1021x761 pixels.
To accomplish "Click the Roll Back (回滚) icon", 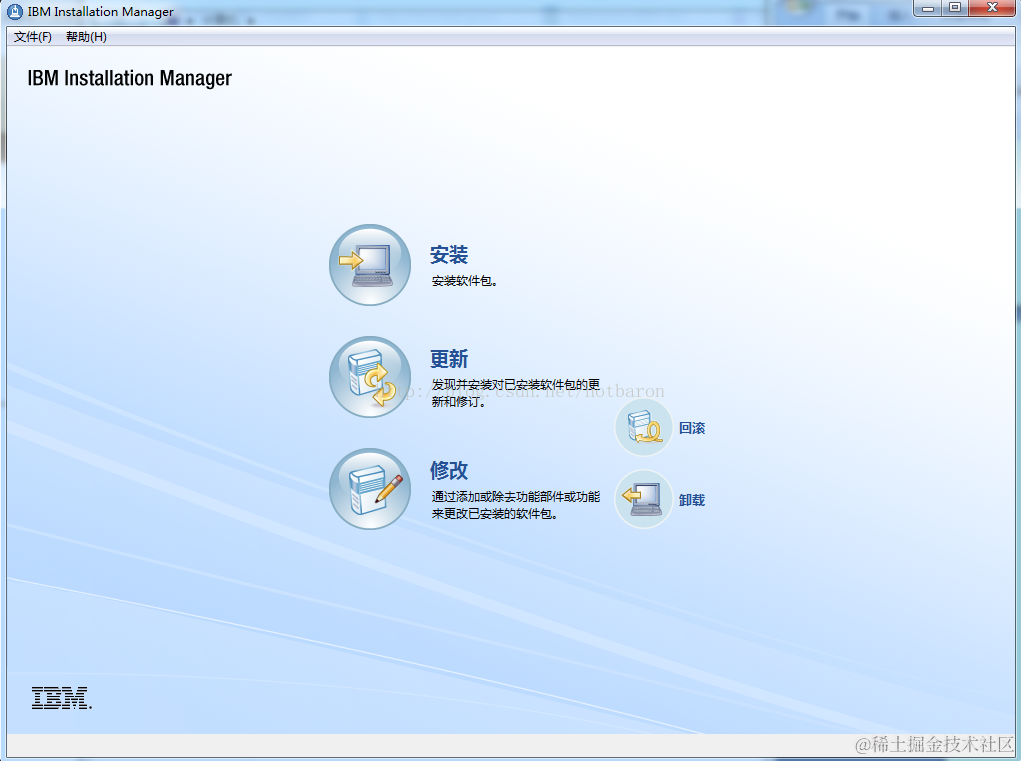I will (x=644, y=428).
